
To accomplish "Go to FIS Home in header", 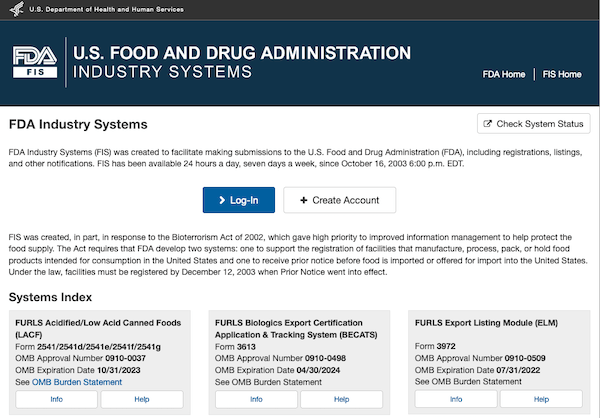I will [x=562, y=74].
